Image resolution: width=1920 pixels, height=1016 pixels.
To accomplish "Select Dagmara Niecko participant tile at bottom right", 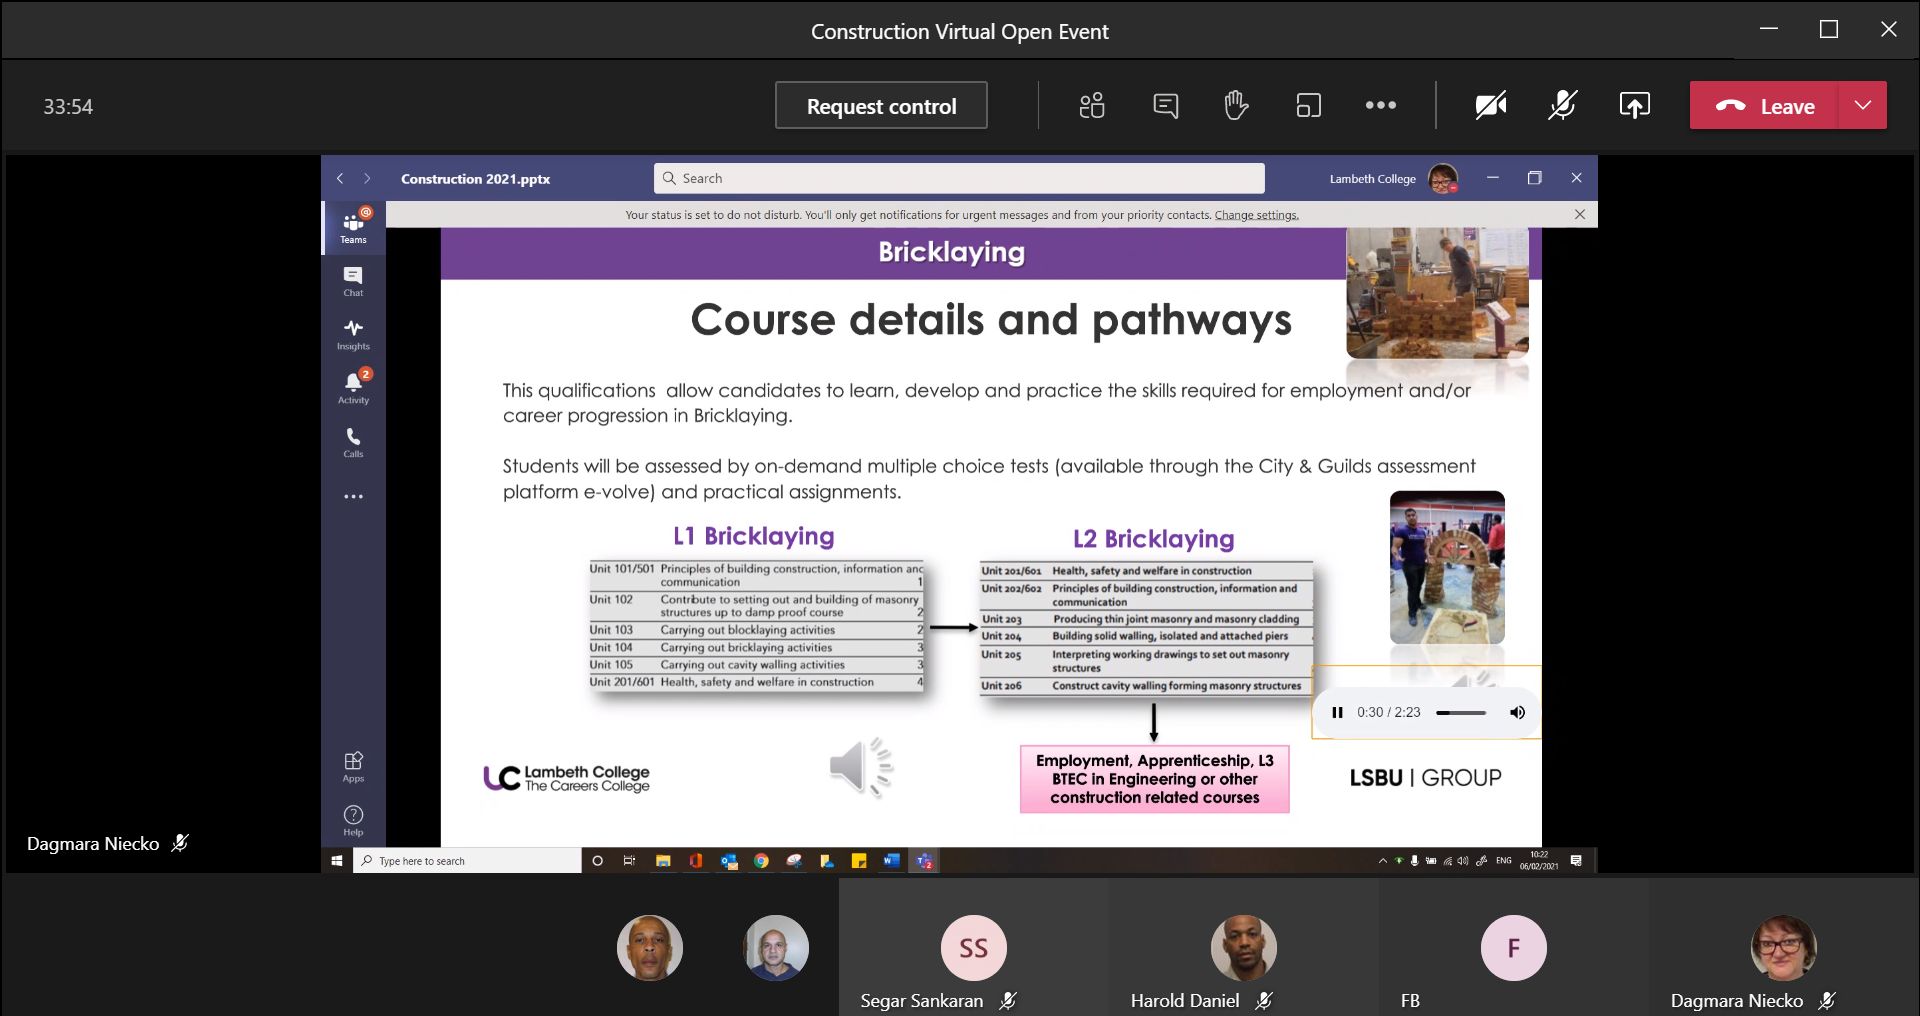I will (x=1783, y=947).
